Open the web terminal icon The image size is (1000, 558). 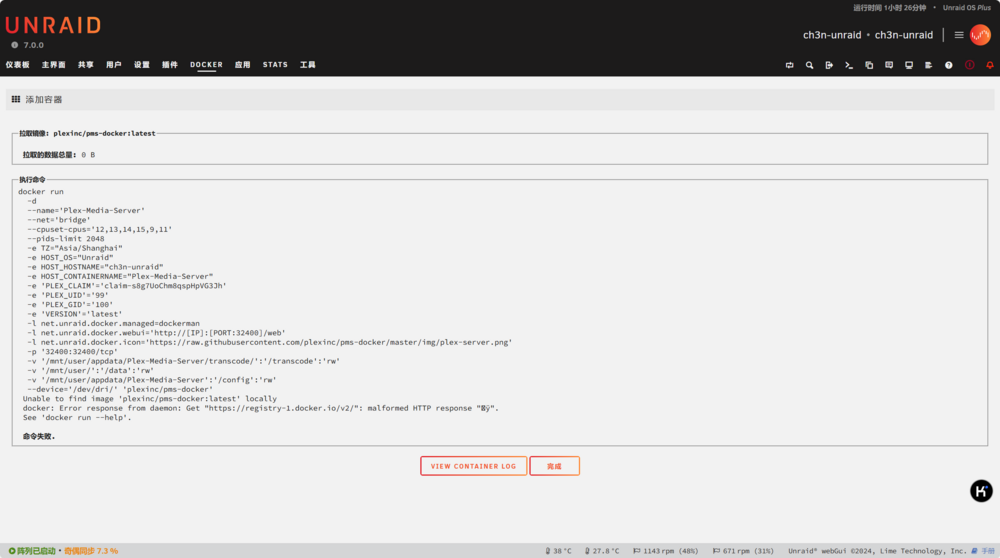pos(849,65)
